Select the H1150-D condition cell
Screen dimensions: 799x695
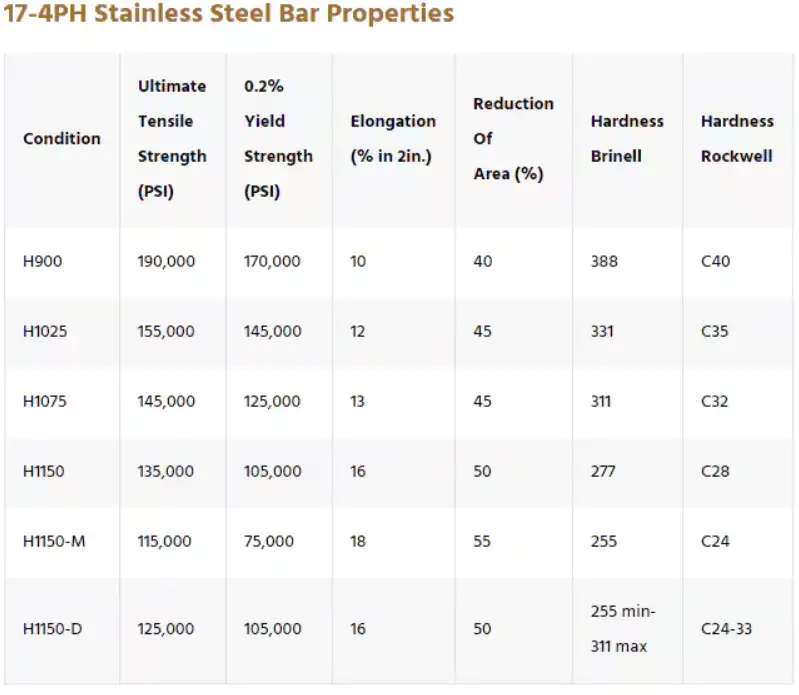click(55, 629)
